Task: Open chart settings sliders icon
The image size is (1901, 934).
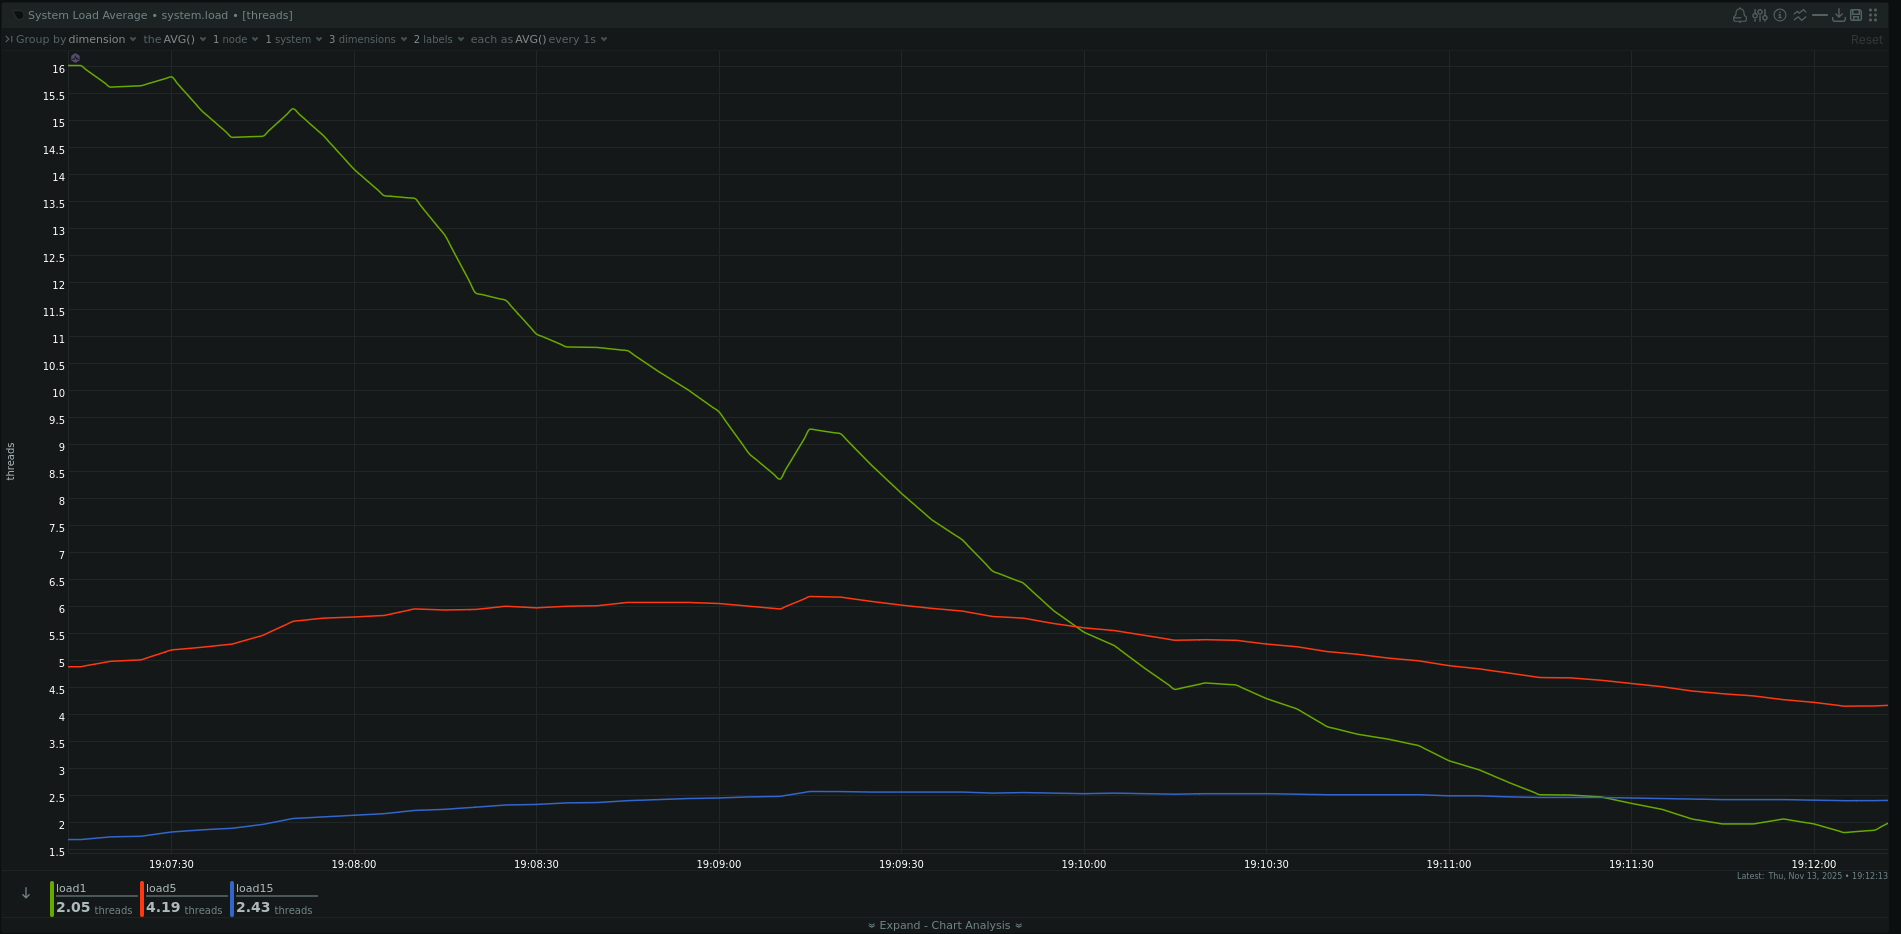Action: (x=1760, y=15)
